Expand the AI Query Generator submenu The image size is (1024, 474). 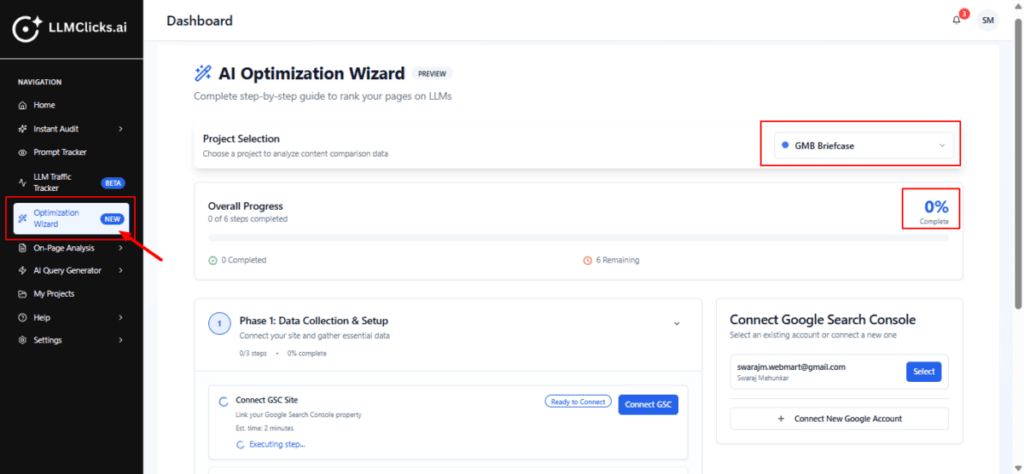point(120,270)
